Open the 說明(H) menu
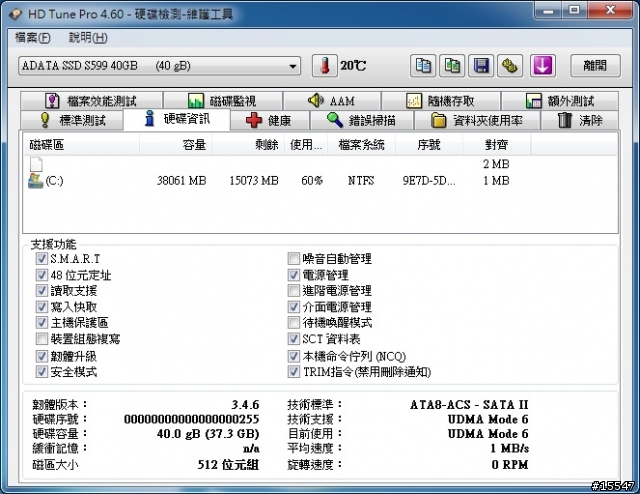The height and width of the screenshot is (494, 640). click(x=88, y=38)
